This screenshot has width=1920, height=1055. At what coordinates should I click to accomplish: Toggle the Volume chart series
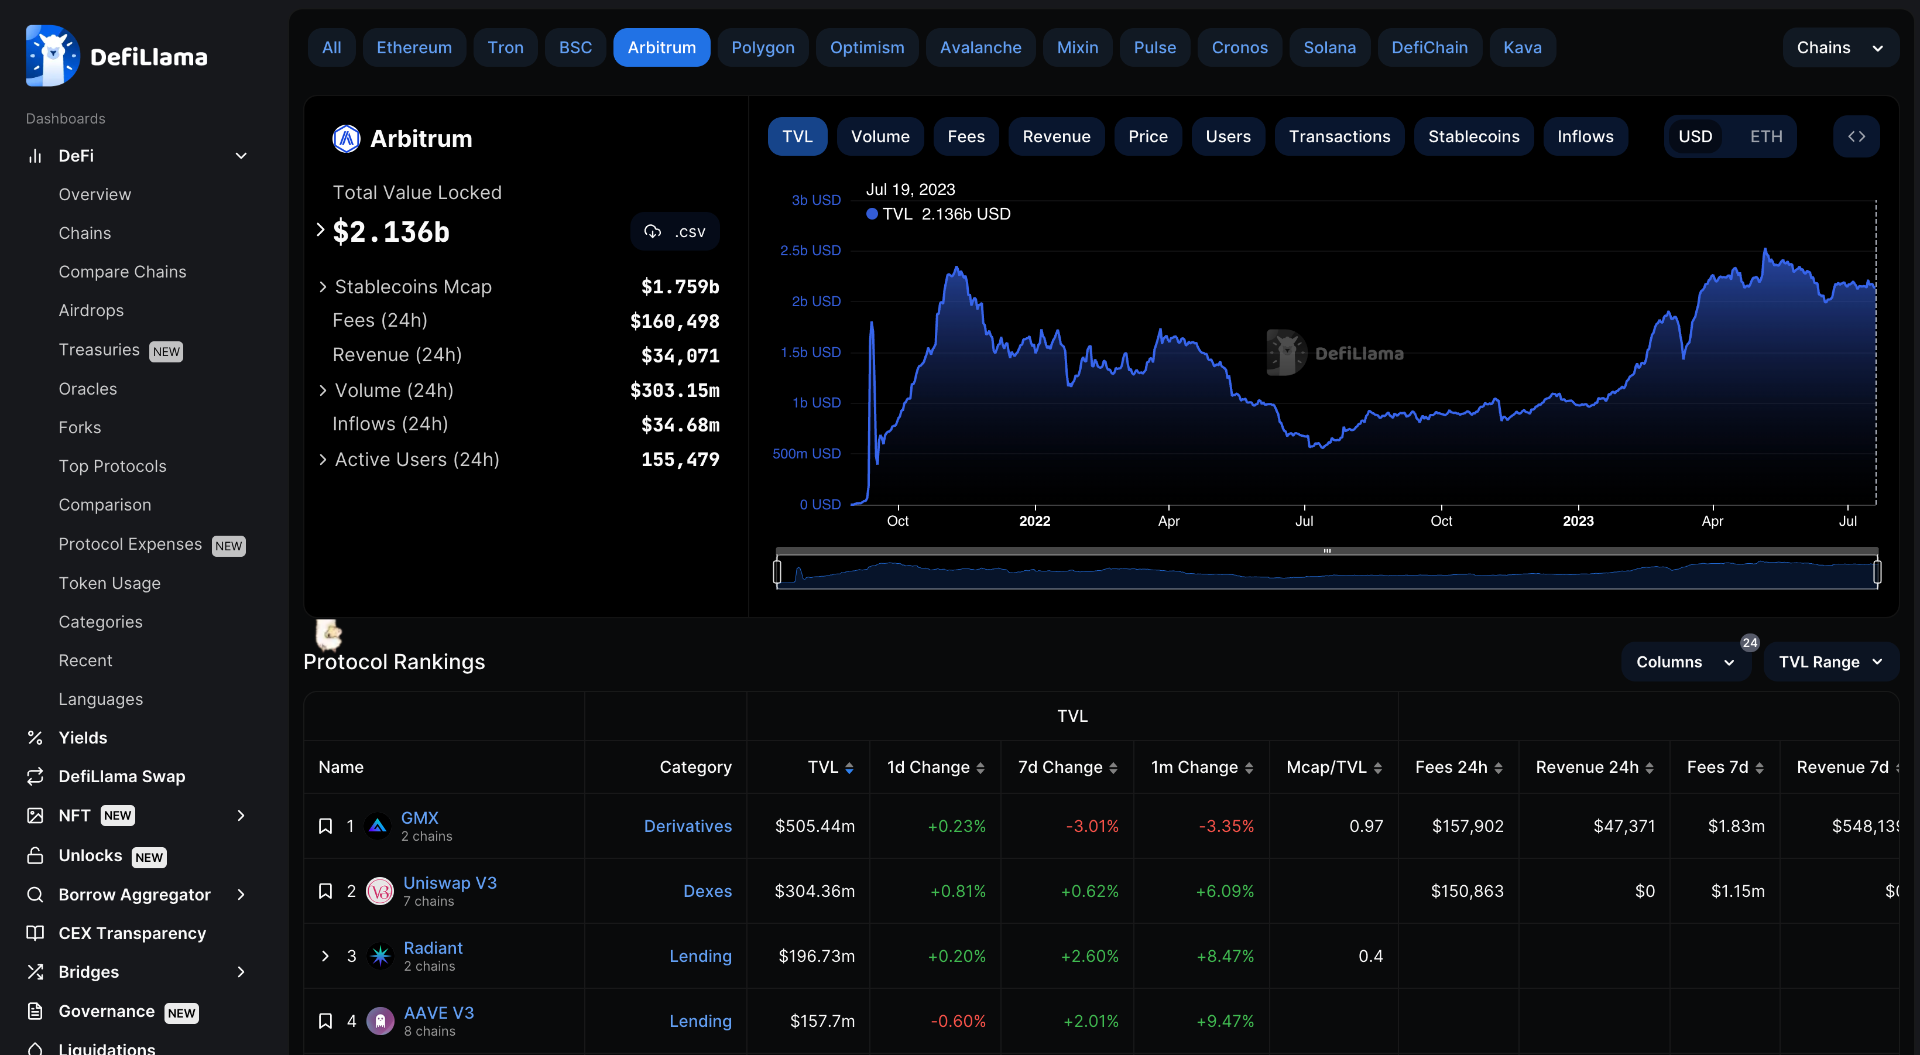point(880,137)
